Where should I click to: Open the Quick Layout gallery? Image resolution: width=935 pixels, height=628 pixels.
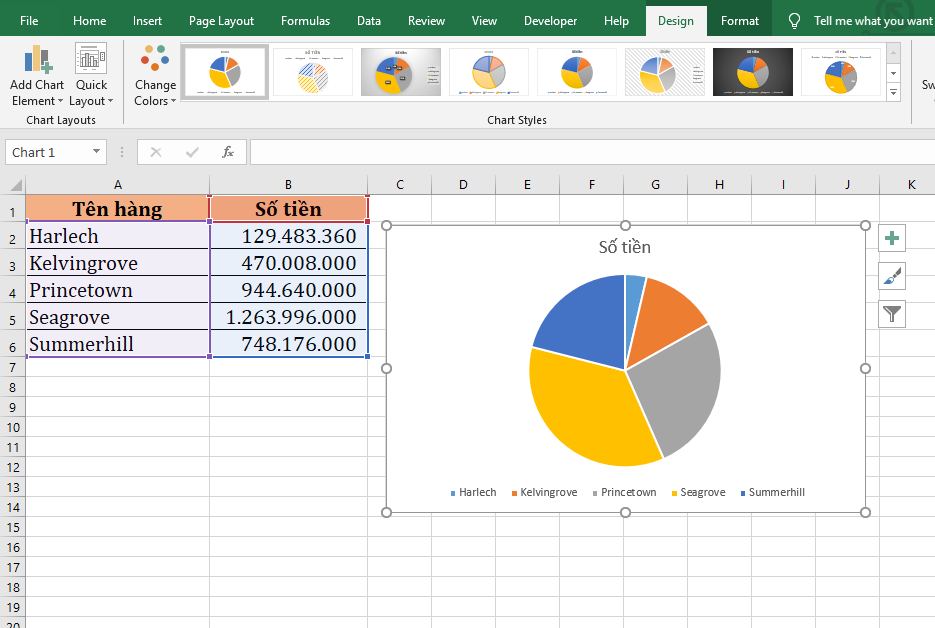(91, 62)
